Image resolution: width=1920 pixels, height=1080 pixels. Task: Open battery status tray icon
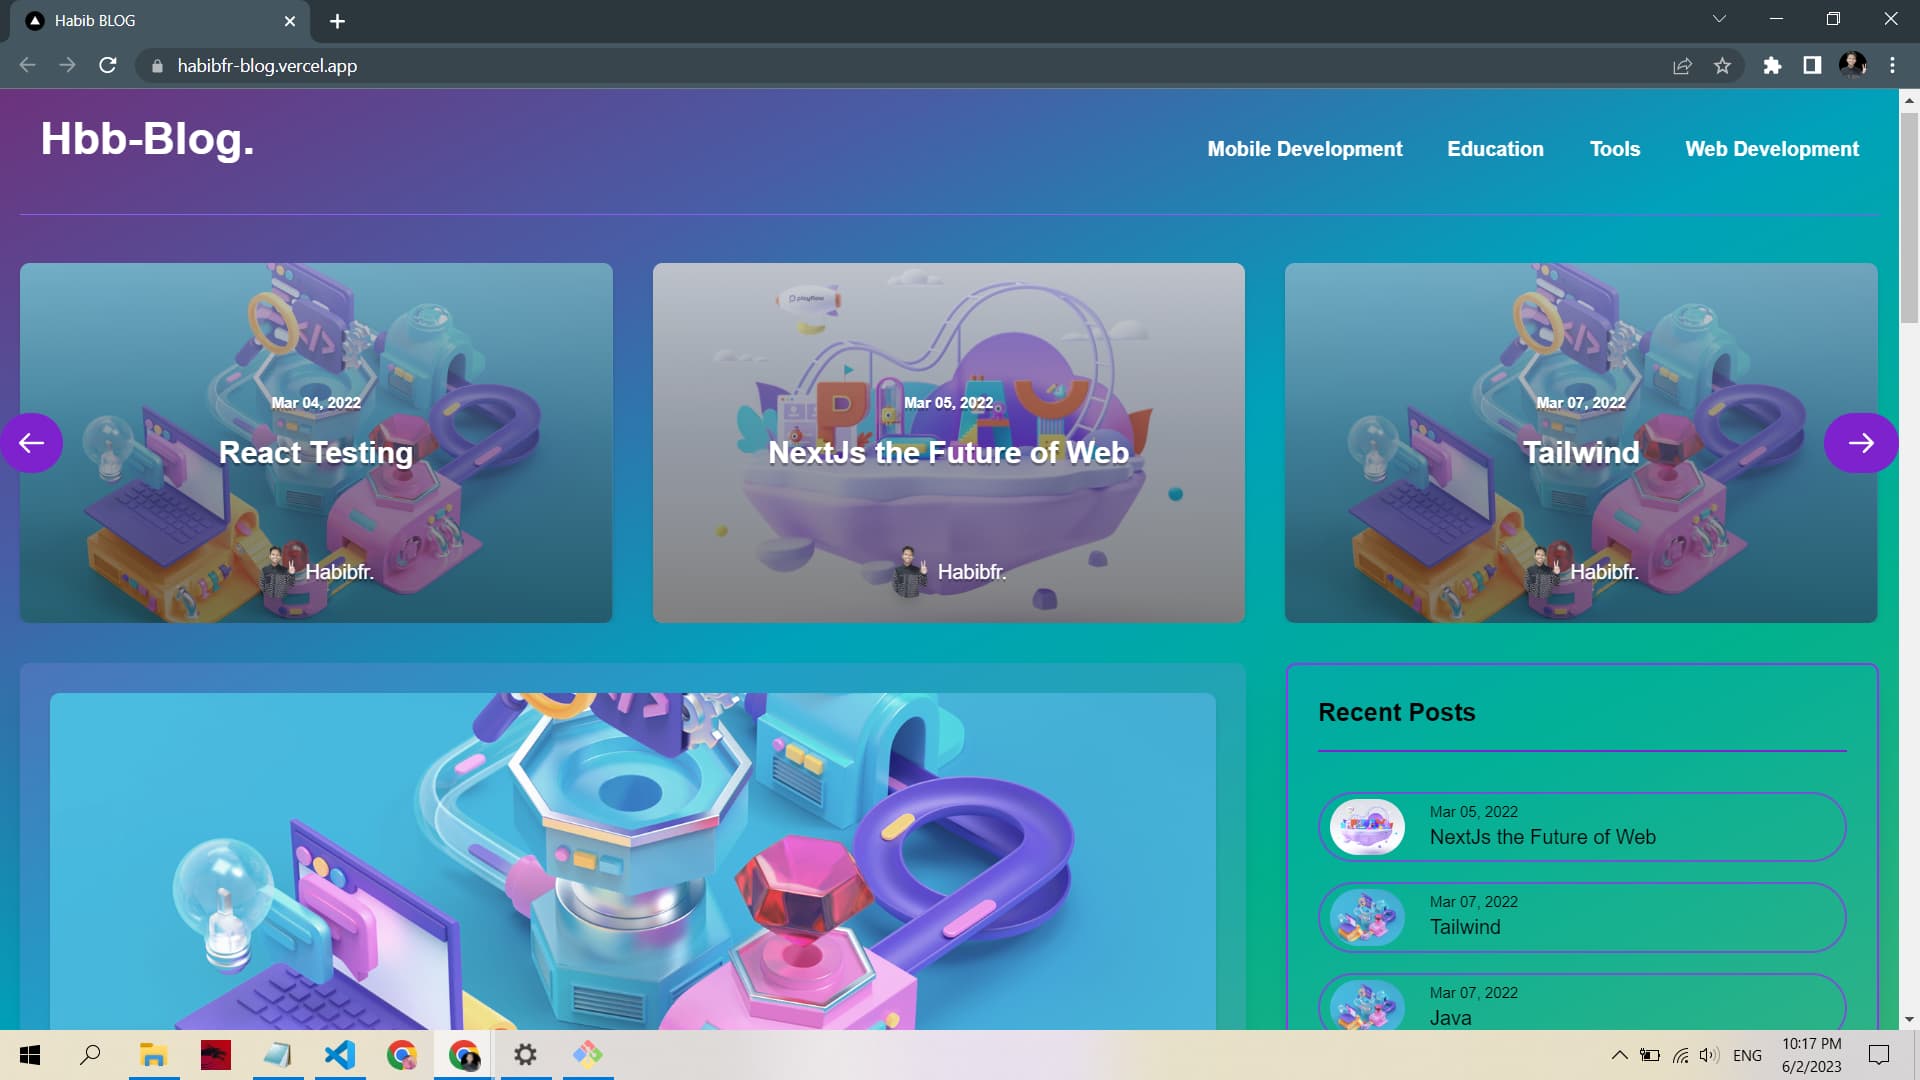(x=1650, y=1055)
